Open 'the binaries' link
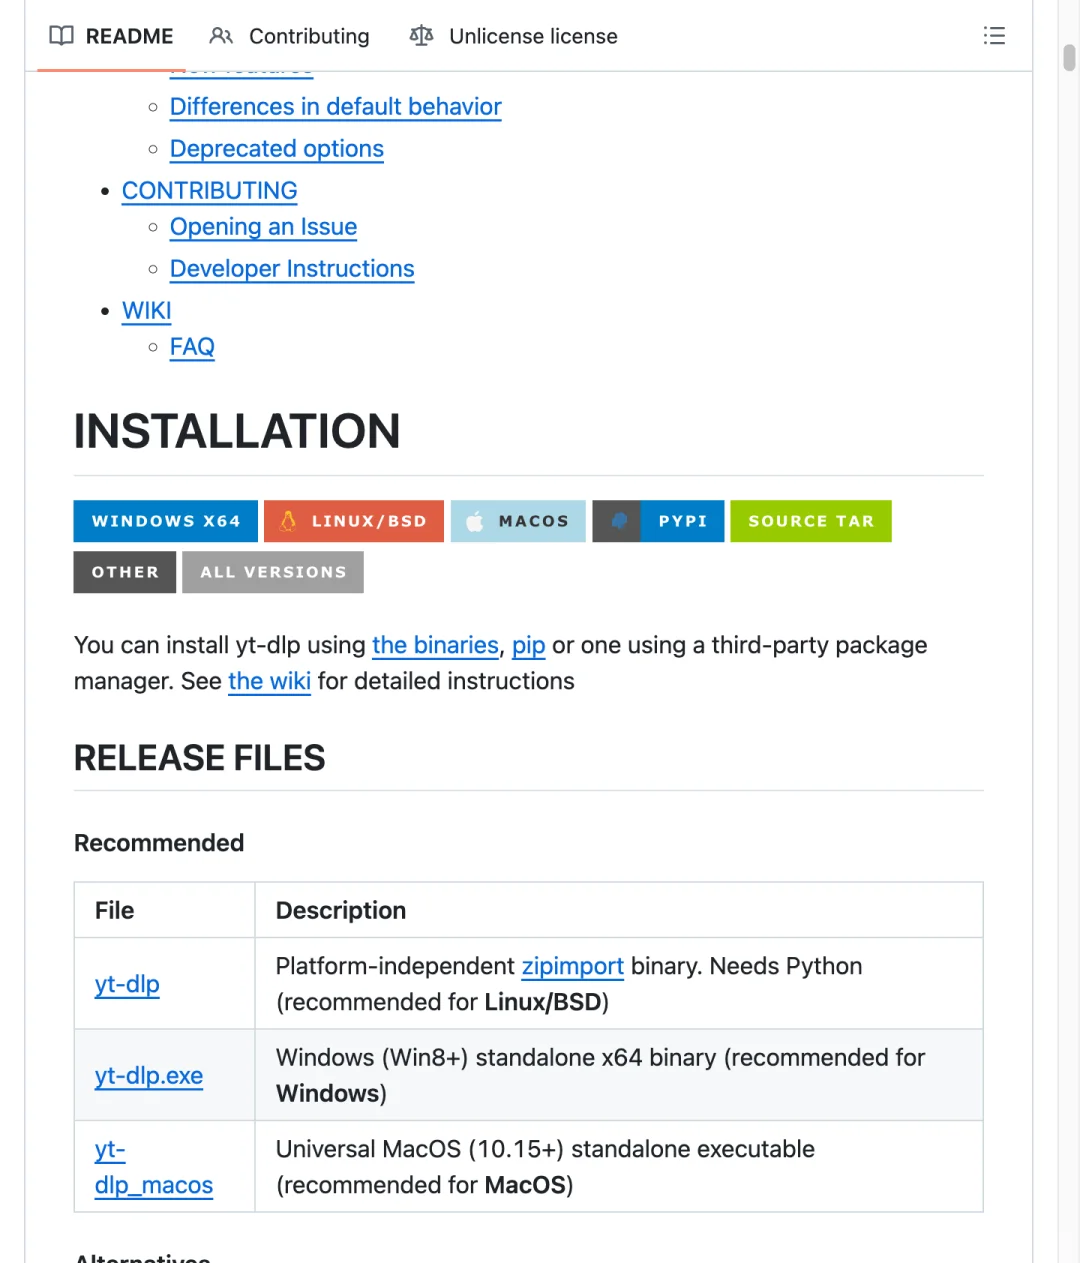The height and width of the screenshot is (1263, 1080). [x=435, y=645]
